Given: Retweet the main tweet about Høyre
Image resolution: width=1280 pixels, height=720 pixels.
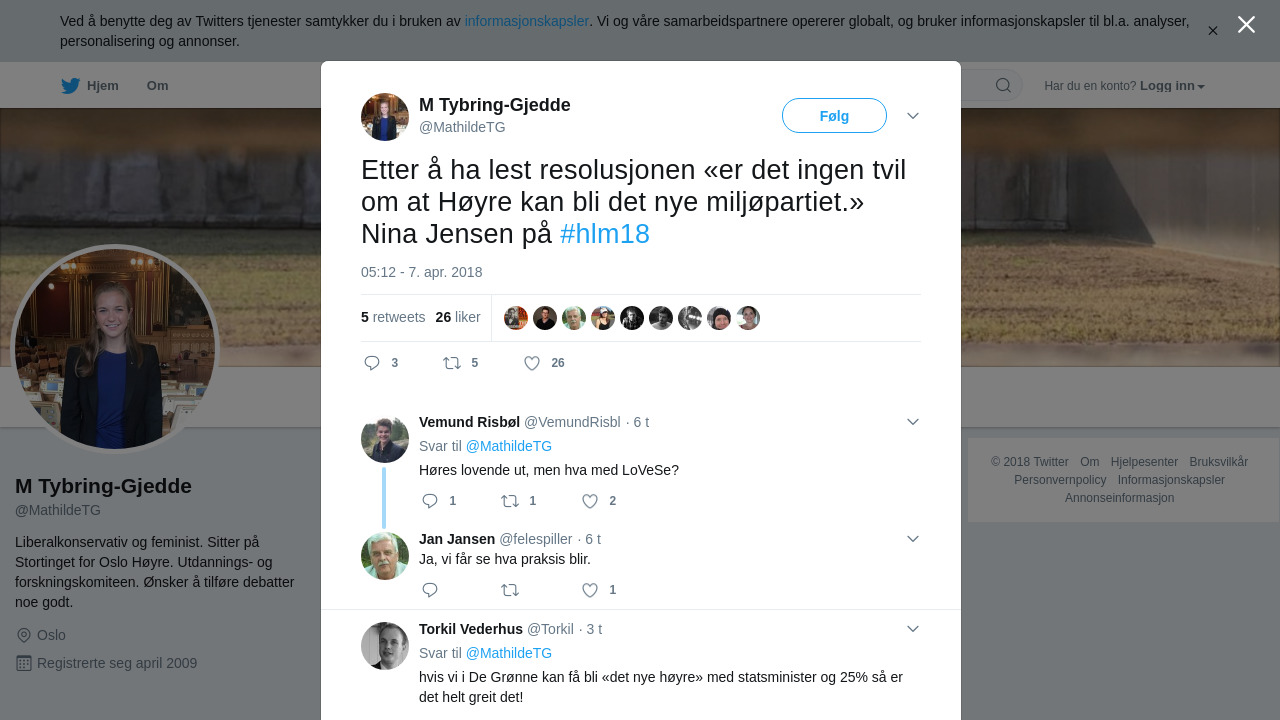Looking at the screenshot, I should click(x=452, y=363).
